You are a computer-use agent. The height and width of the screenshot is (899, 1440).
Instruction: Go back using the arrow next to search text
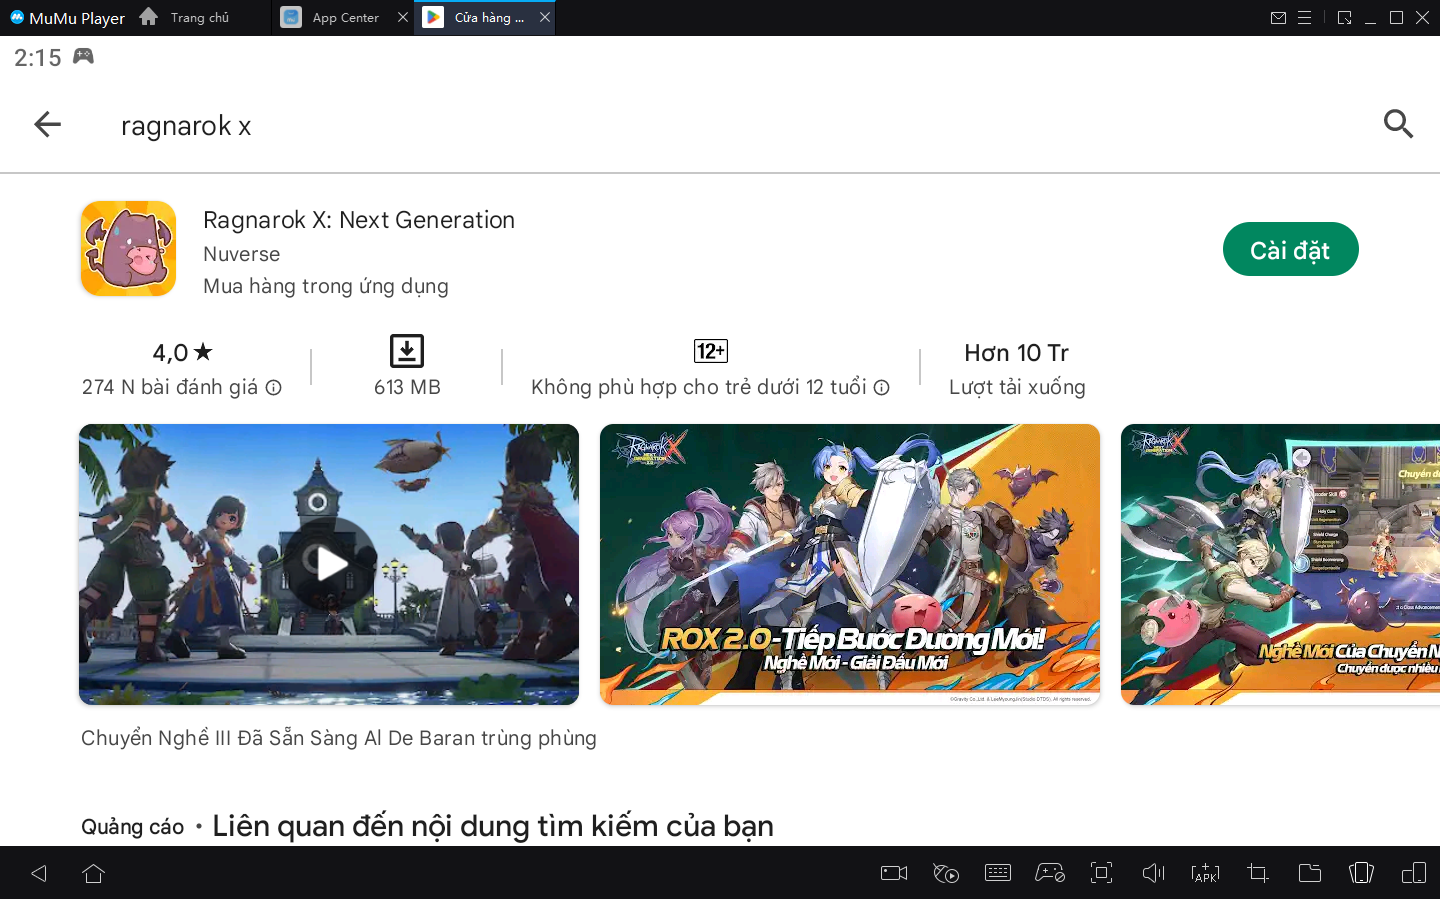[47, 124]
